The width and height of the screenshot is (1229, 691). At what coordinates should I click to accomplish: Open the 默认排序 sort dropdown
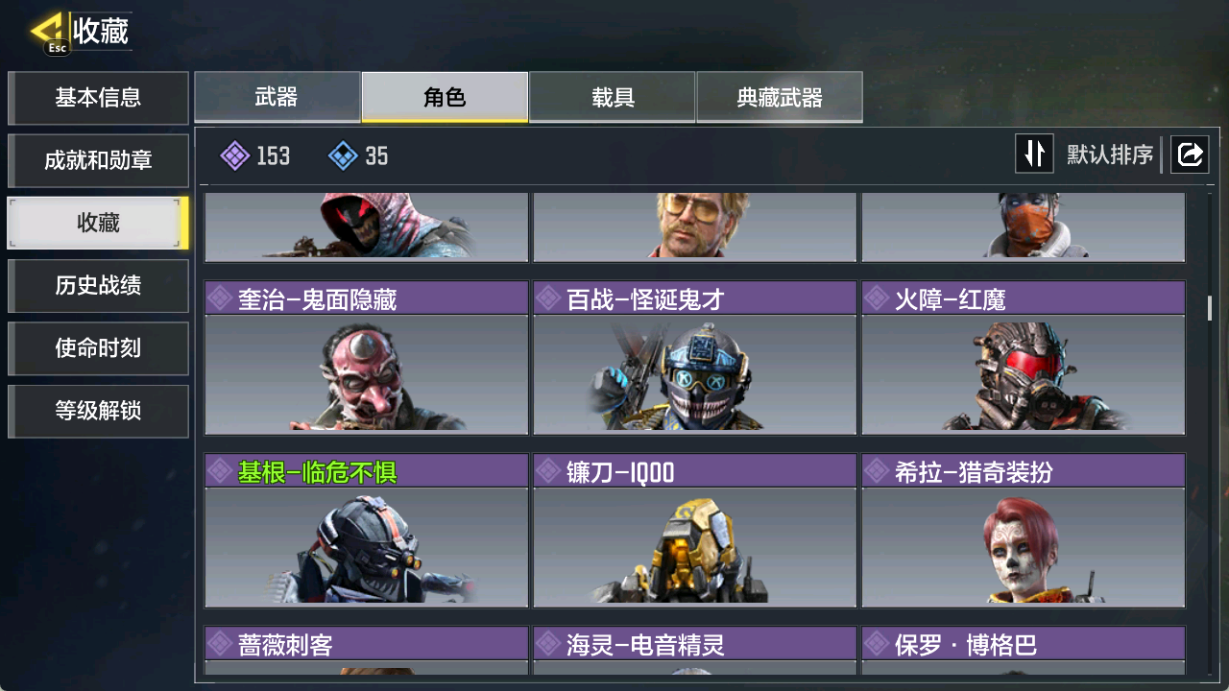(x=1110, y=155)
